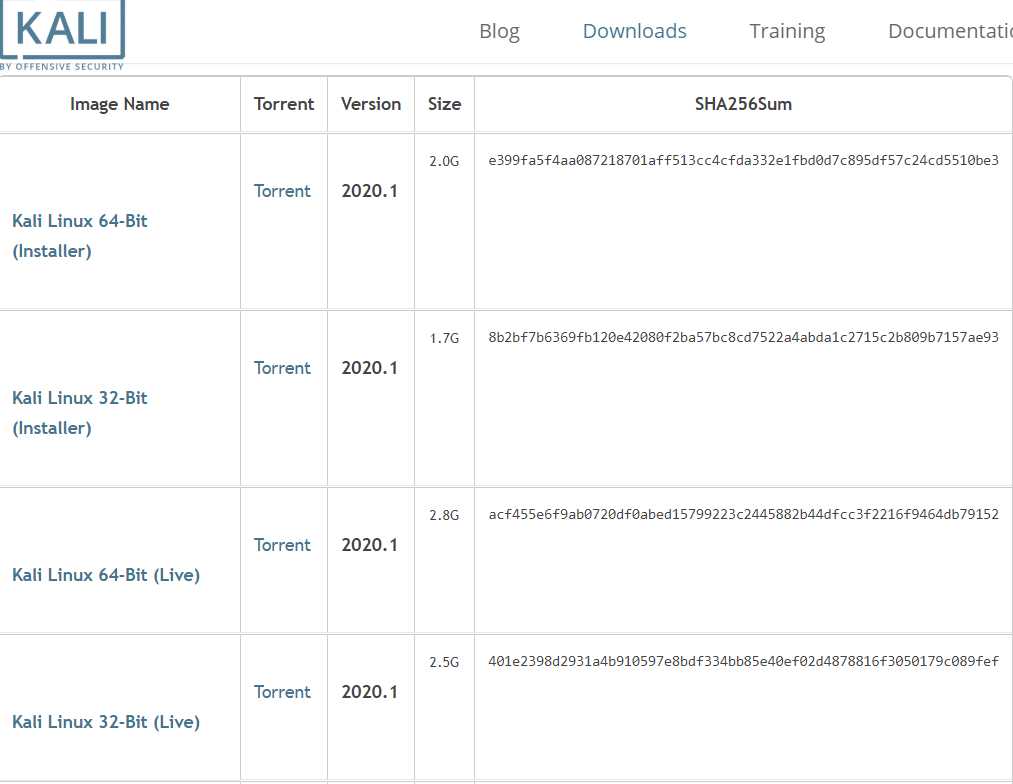Select SHA256 hash starting with 8b2bf7b6
1013x784 pixels.
coord(744,337)
